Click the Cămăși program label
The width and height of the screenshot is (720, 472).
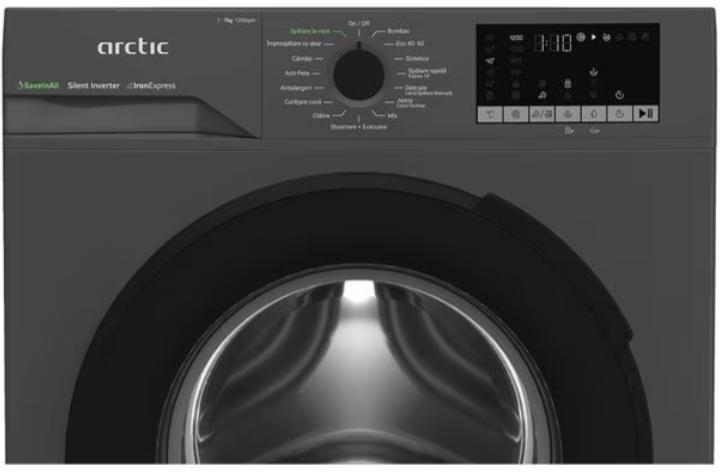click(302, 59)
